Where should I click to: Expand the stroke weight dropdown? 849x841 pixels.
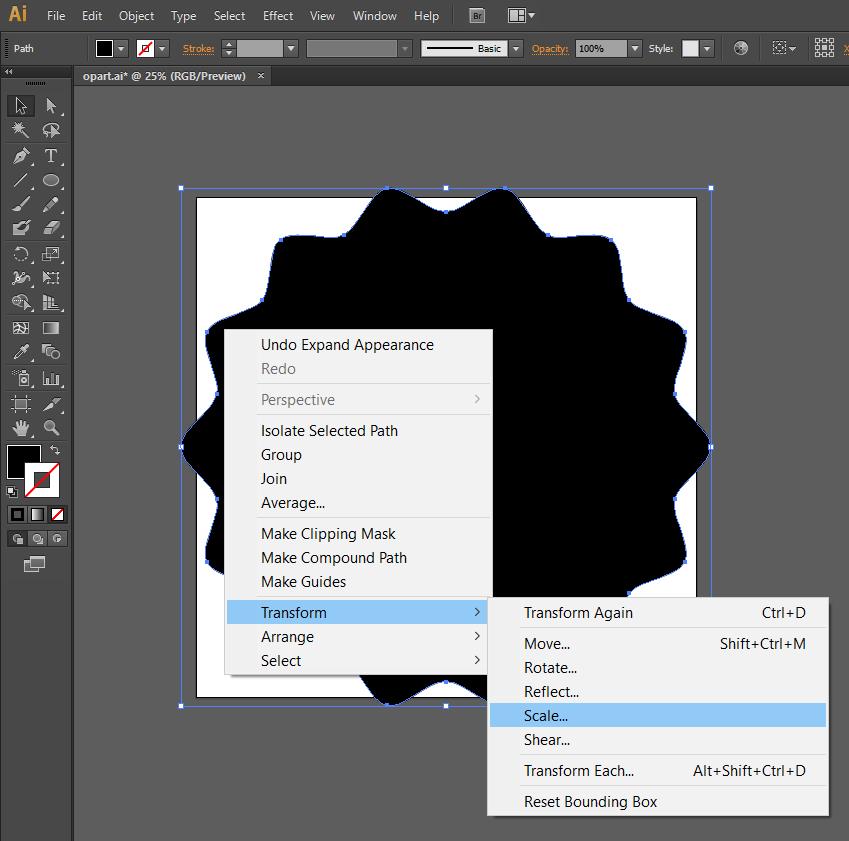tap(291, 48)
